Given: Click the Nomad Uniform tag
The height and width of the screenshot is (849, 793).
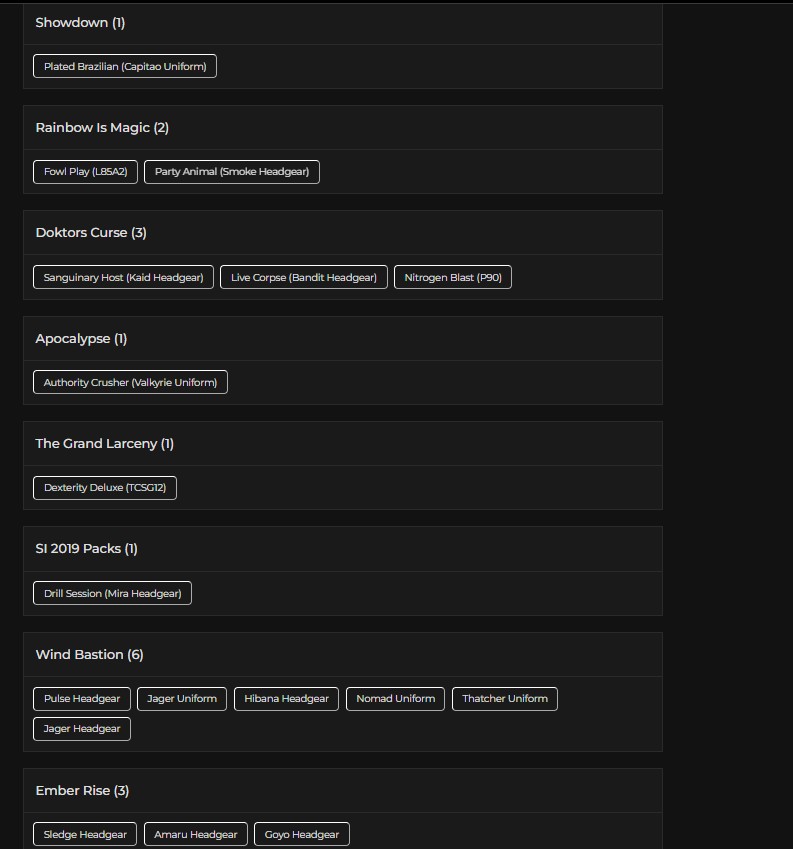Looking at the screenshot, I should pos(396,698).
